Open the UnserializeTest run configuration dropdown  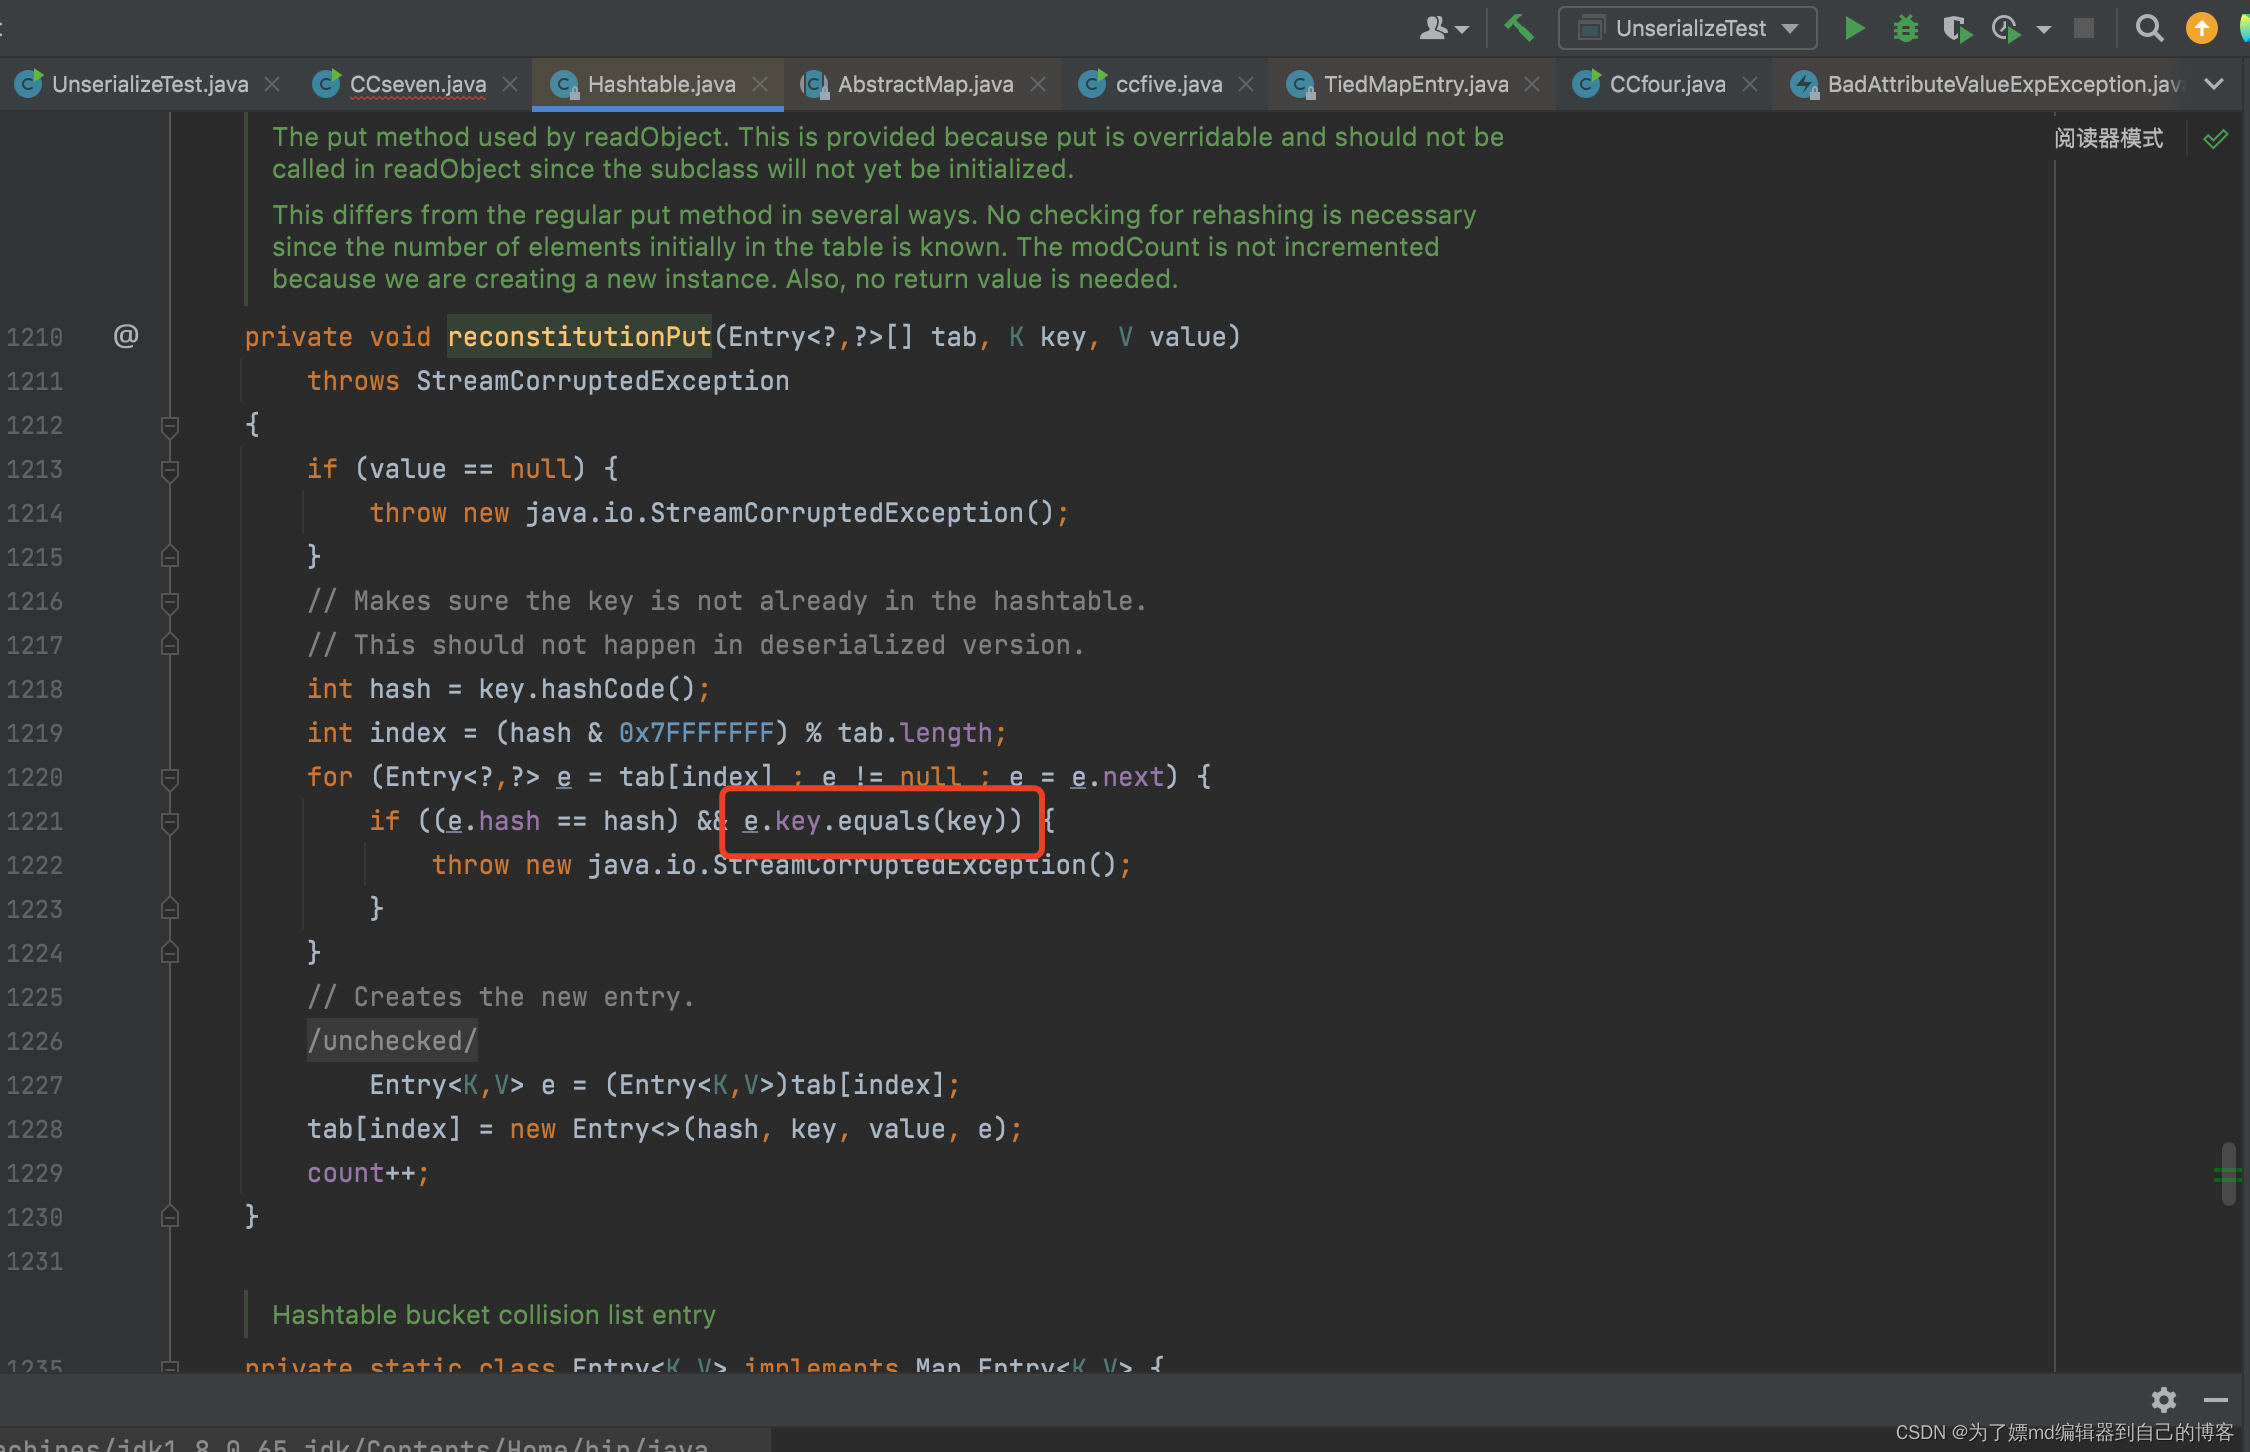(x=1688, y=28)
